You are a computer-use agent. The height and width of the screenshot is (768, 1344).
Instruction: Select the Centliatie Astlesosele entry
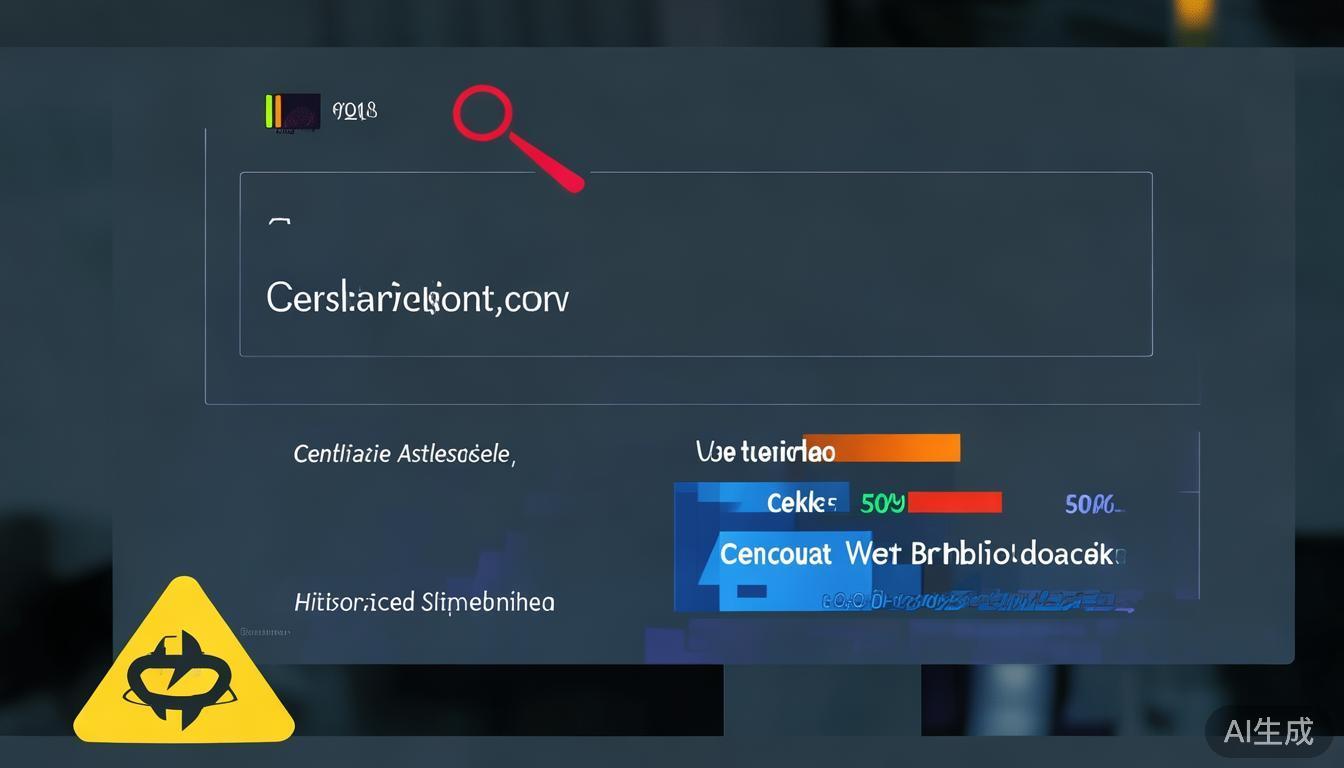(x=404, y=455)
